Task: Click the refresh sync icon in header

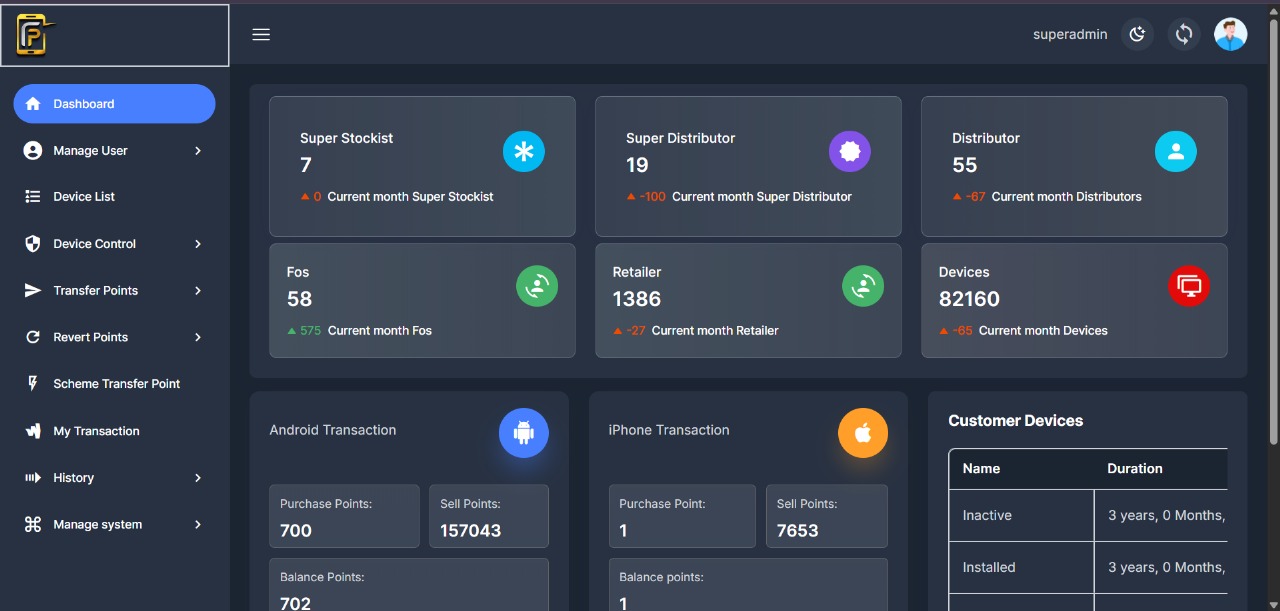Action: coord(1184,35)
